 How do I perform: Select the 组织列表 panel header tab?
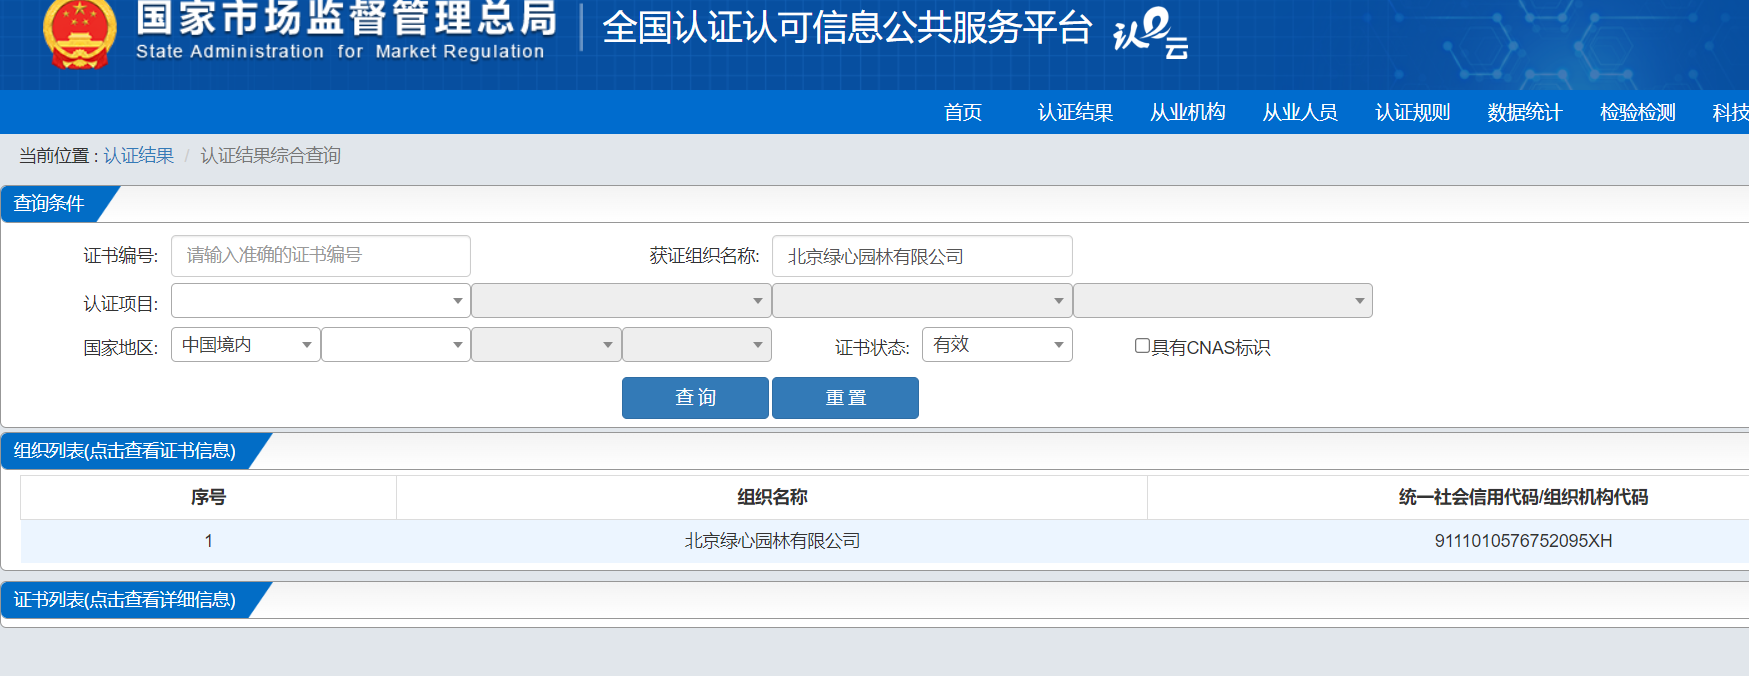pyautogui.click(x=125, y=451)
